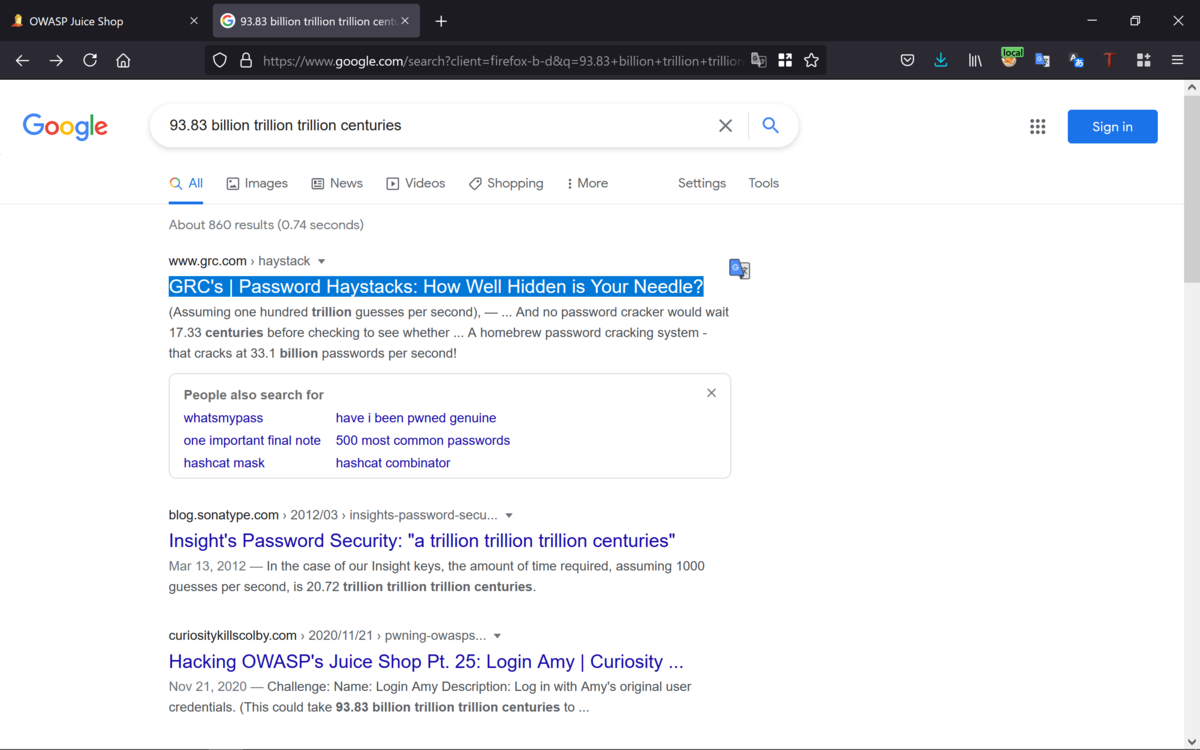Click the Google Translate extension icon
Screen dimensions: 1200x750
pos(1042,61)
